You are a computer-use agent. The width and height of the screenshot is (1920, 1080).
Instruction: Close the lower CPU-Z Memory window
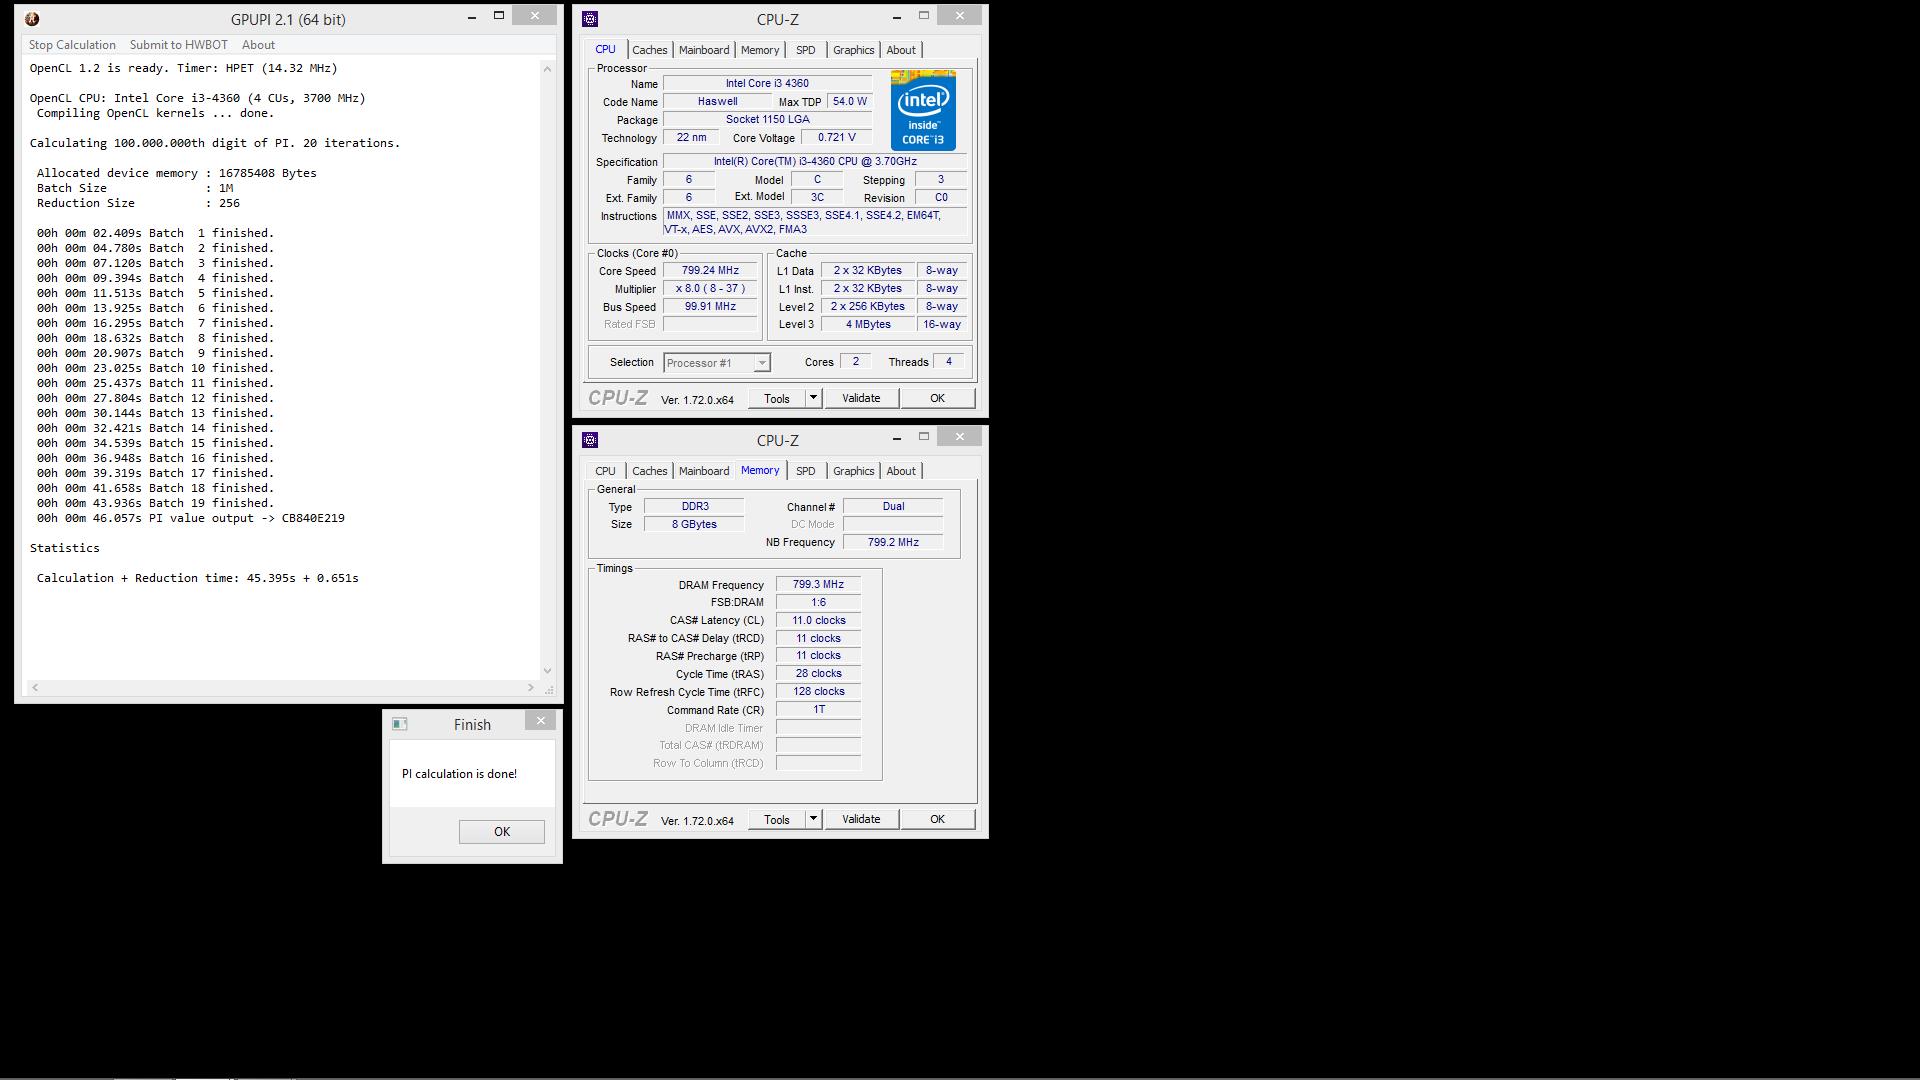click(960, 436)
